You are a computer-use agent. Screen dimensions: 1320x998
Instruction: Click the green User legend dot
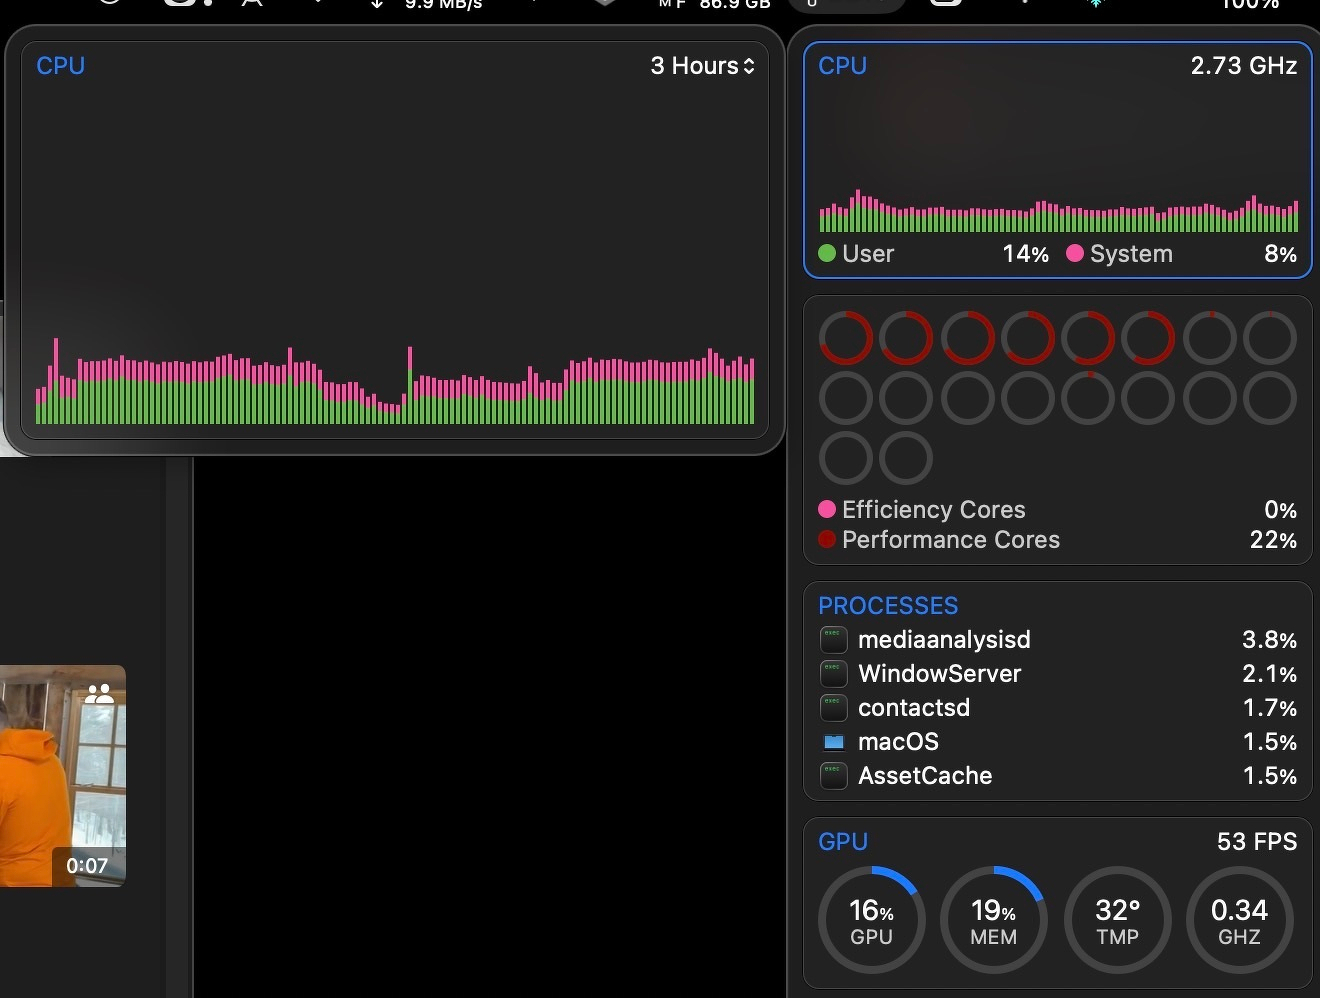coord(827,253)
